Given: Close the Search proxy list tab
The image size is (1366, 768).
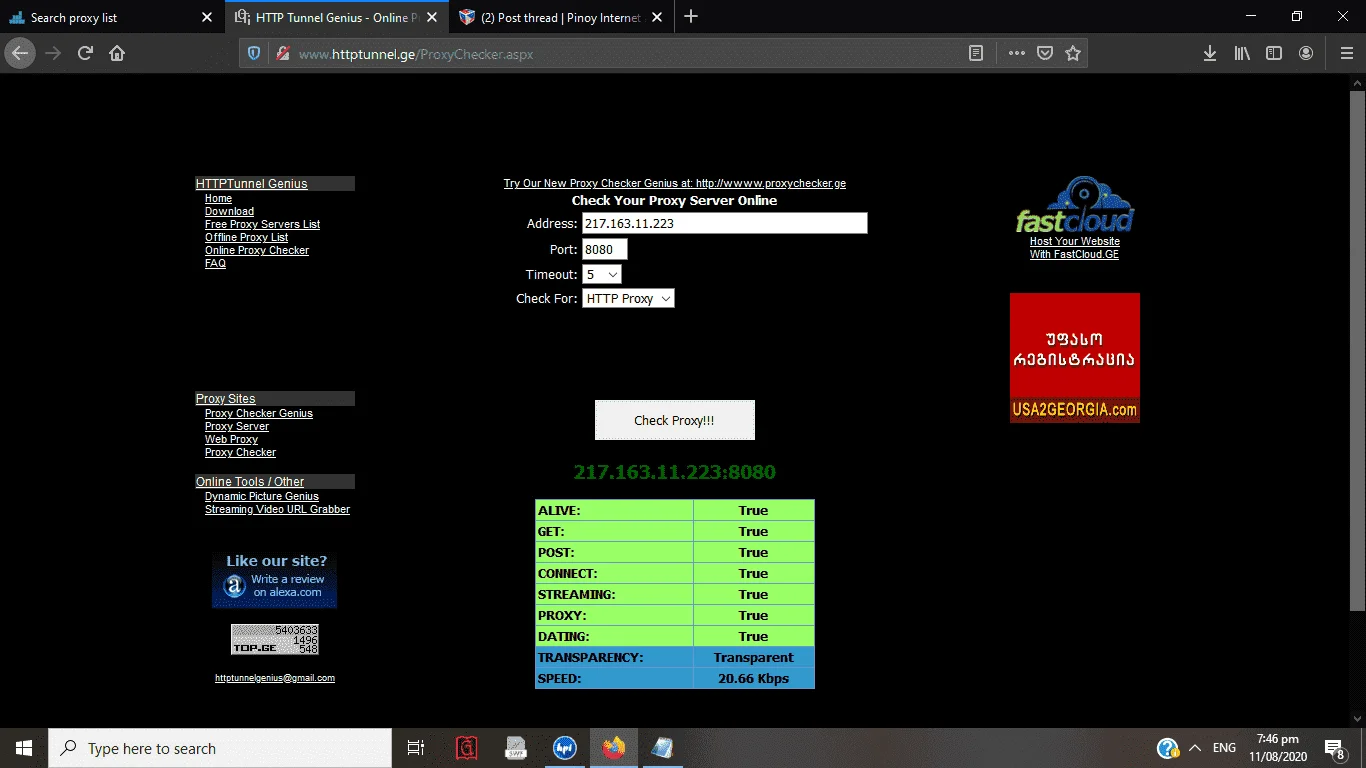Looking at the screenshot, I should [x=207, y=17].
